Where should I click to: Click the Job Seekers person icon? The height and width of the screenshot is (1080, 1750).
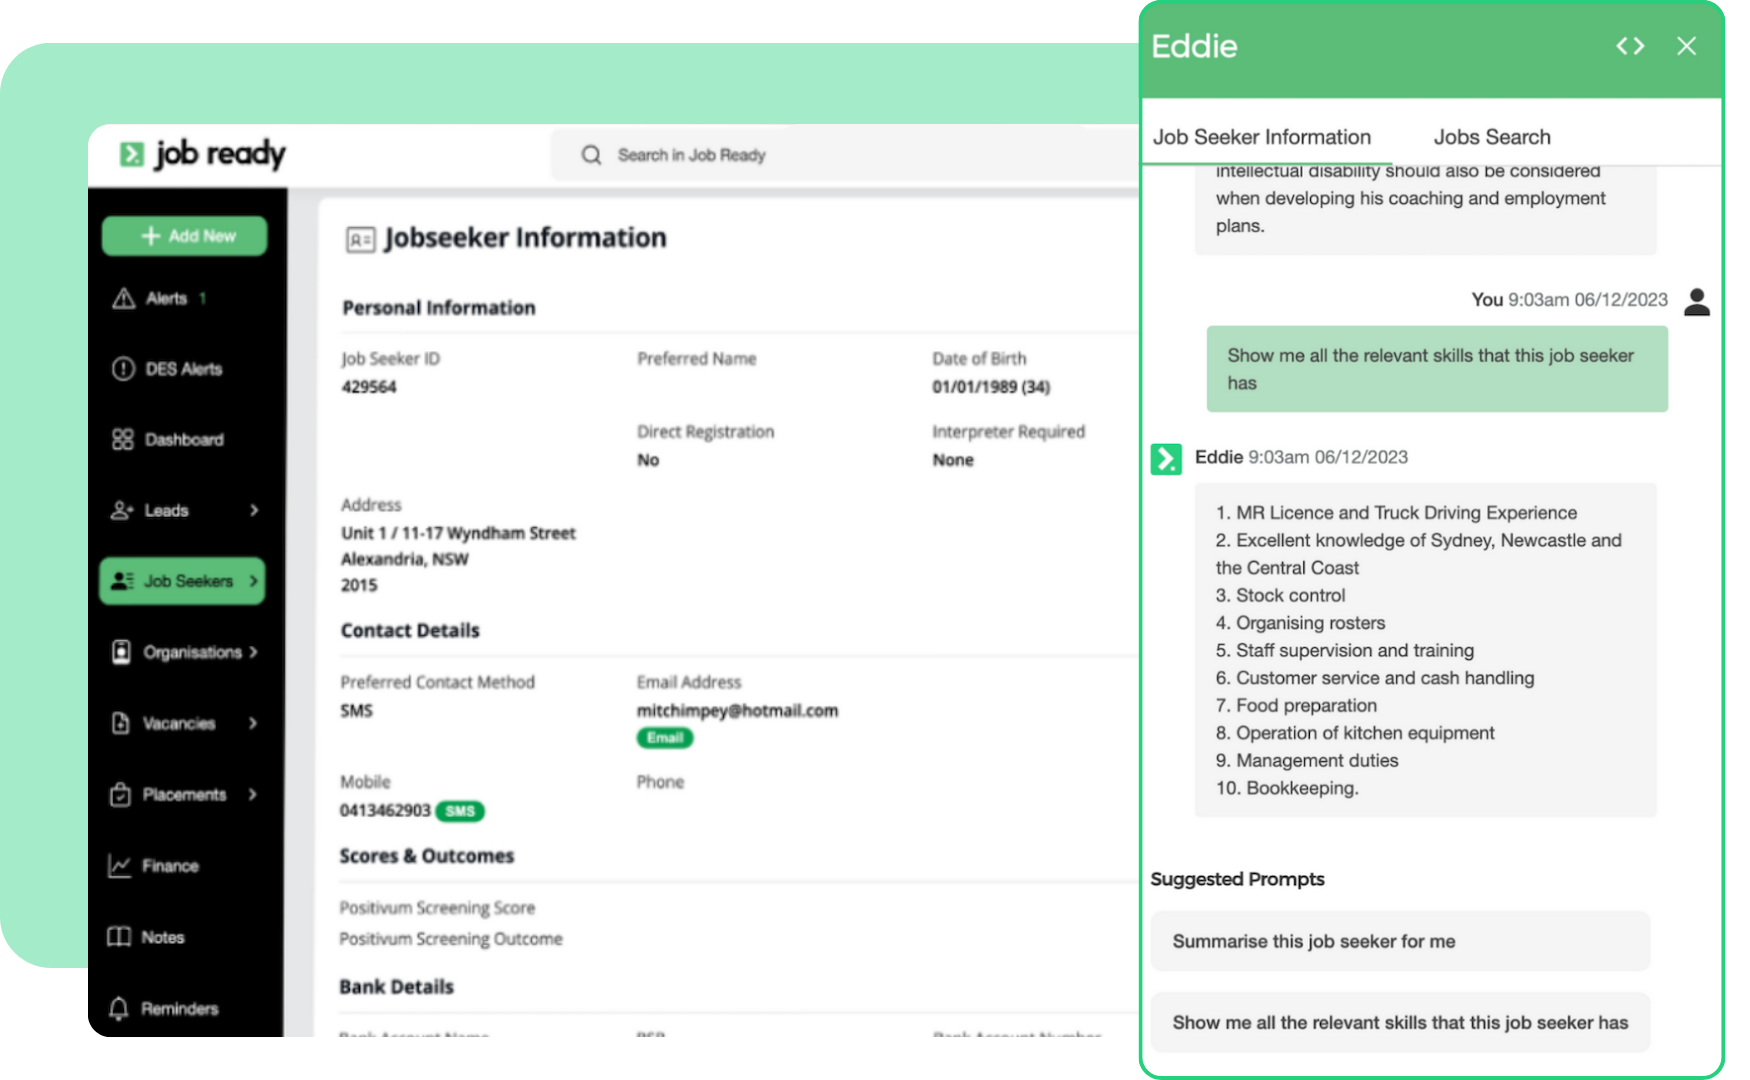pyautogui.click(x=122, y=581)
